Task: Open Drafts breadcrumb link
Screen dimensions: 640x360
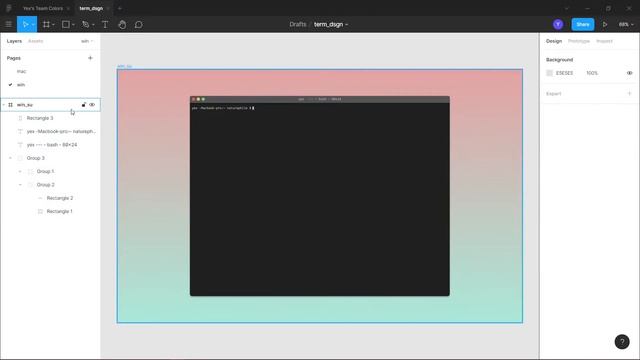Action: pos(298,24)
